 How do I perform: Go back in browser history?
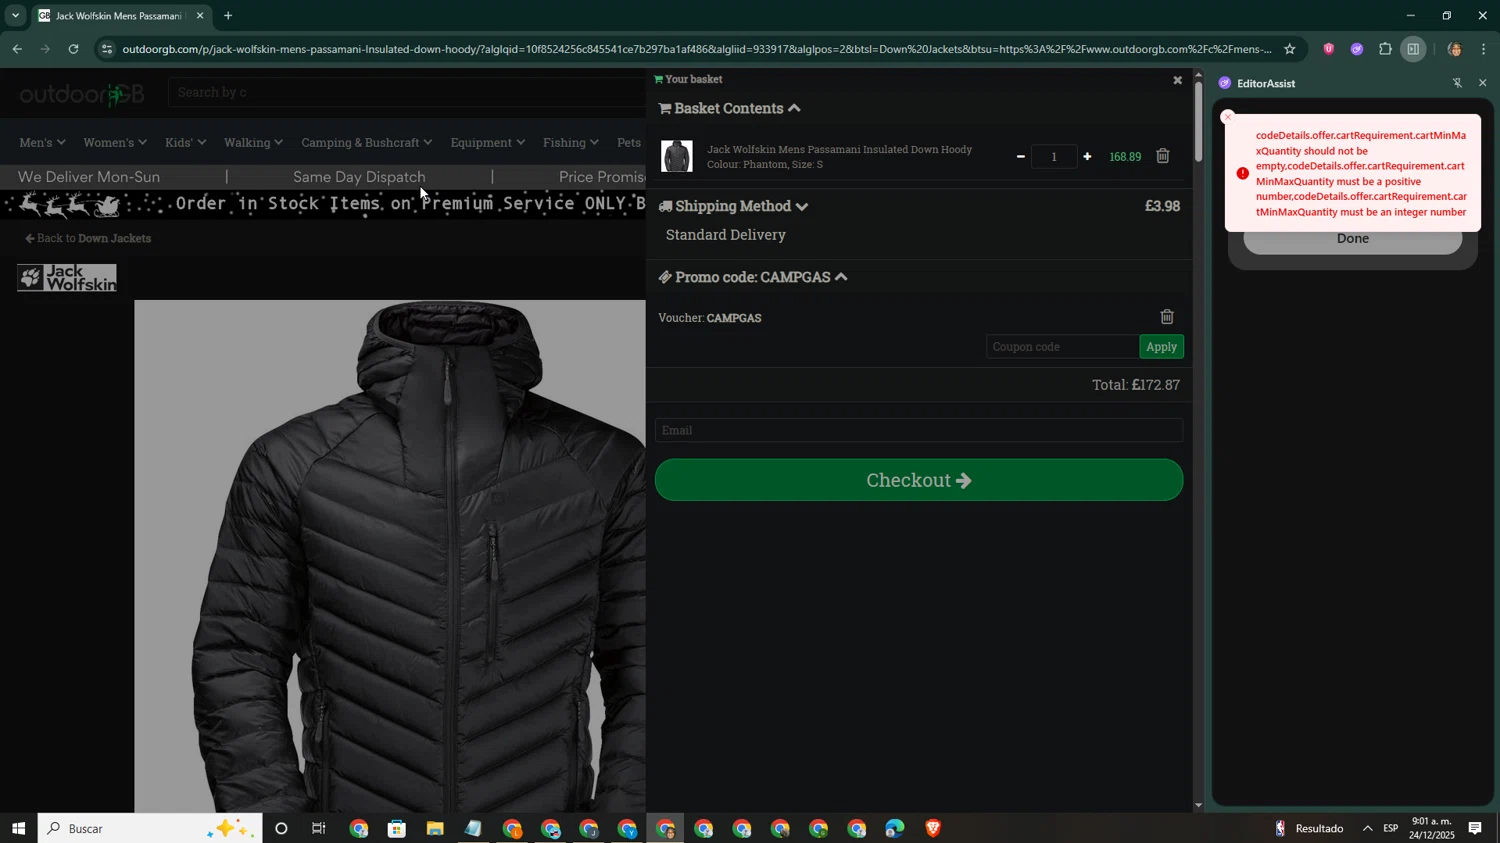tap(17, 49)
